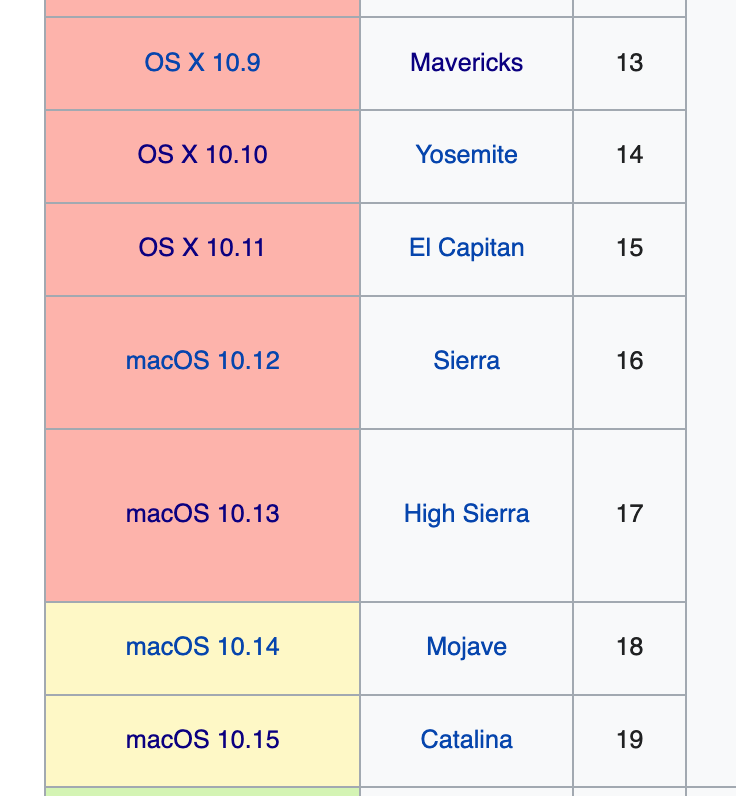736x796 pixels.
Task: Click the number 15 cell
Action: coord(629,248)
